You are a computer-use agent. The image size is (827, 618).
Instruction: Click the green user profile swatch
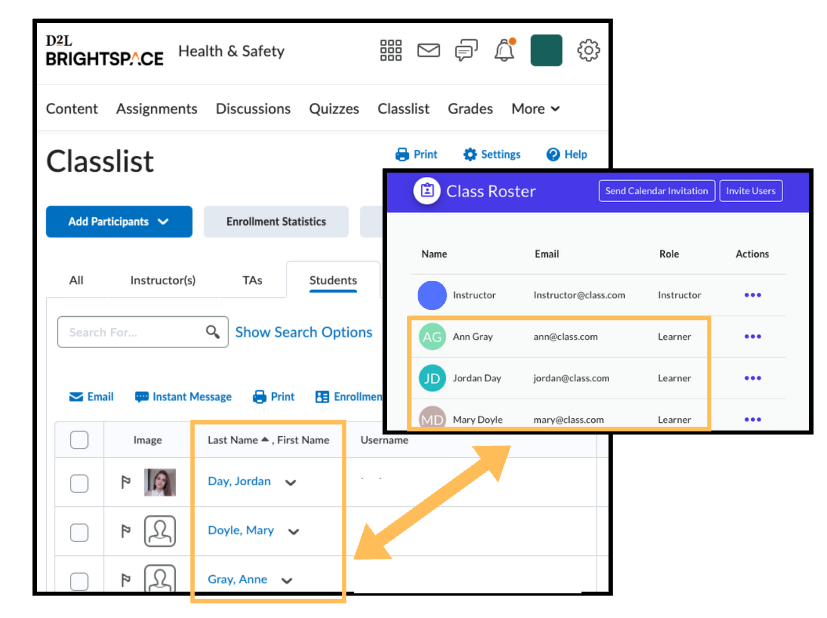(546, 51)
